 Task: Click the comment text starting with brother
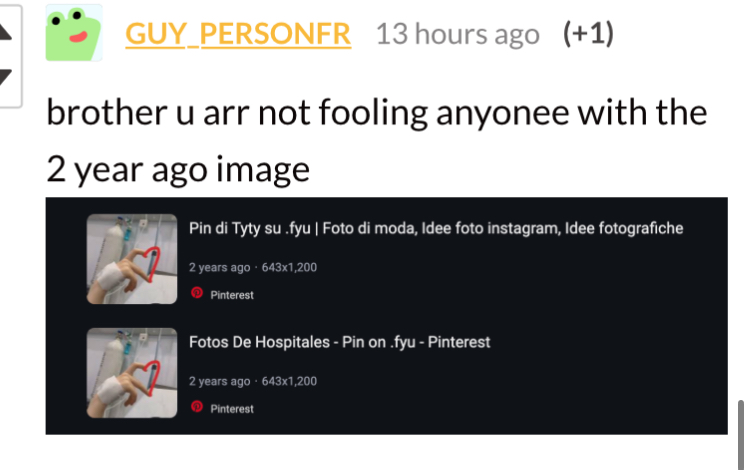[x=376, y=141]
